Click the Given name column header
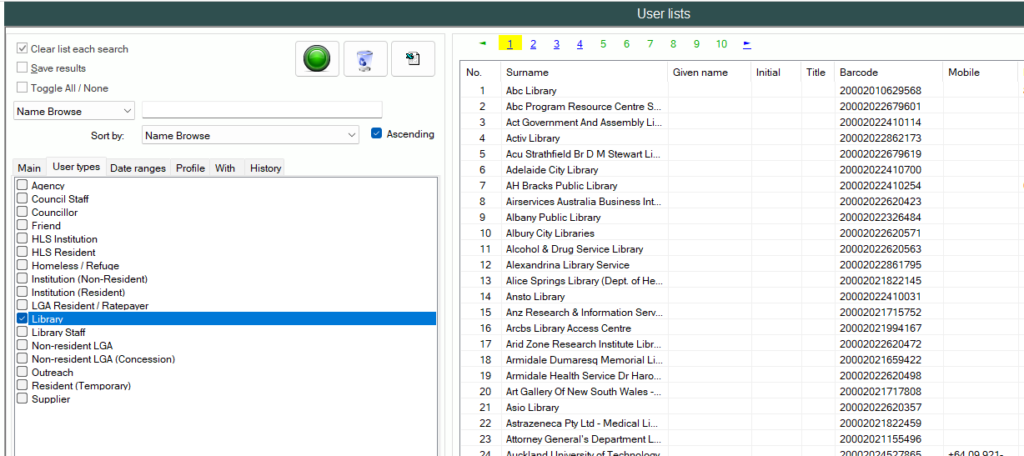 (x=709, y=73)
